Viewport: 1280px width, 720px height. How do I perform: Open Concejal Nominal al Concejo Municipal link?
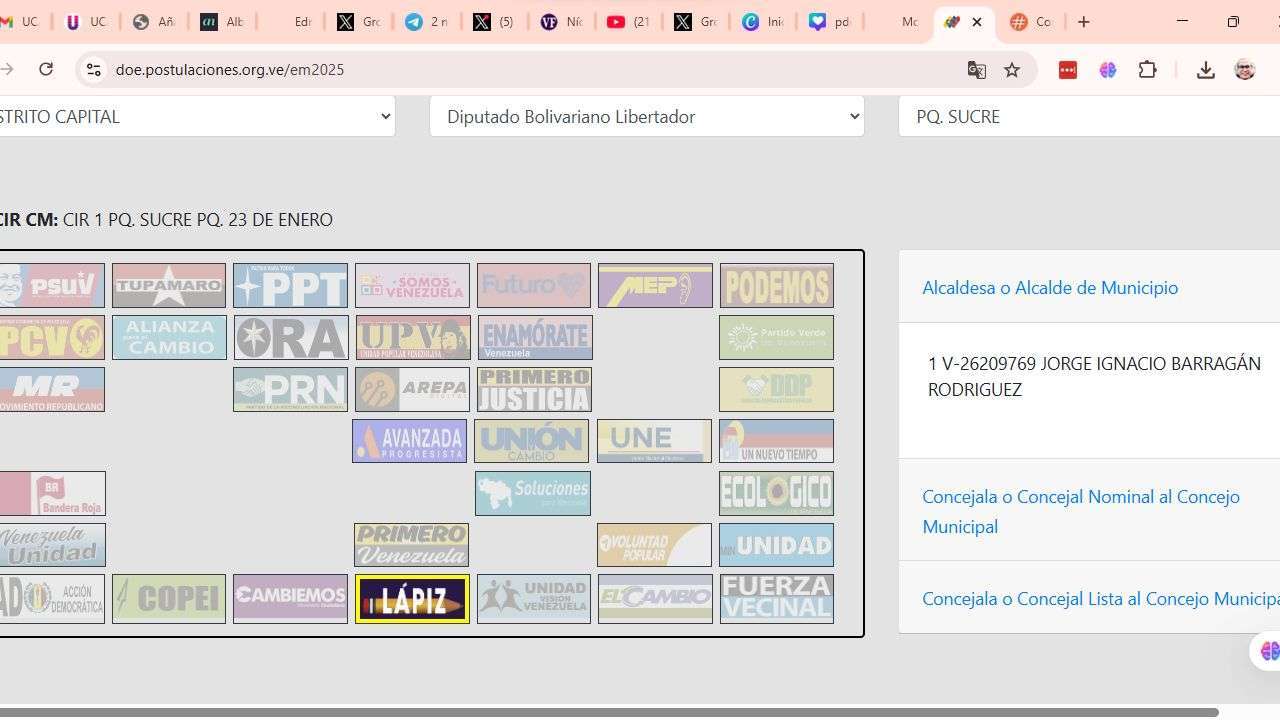coord(1081,511)
